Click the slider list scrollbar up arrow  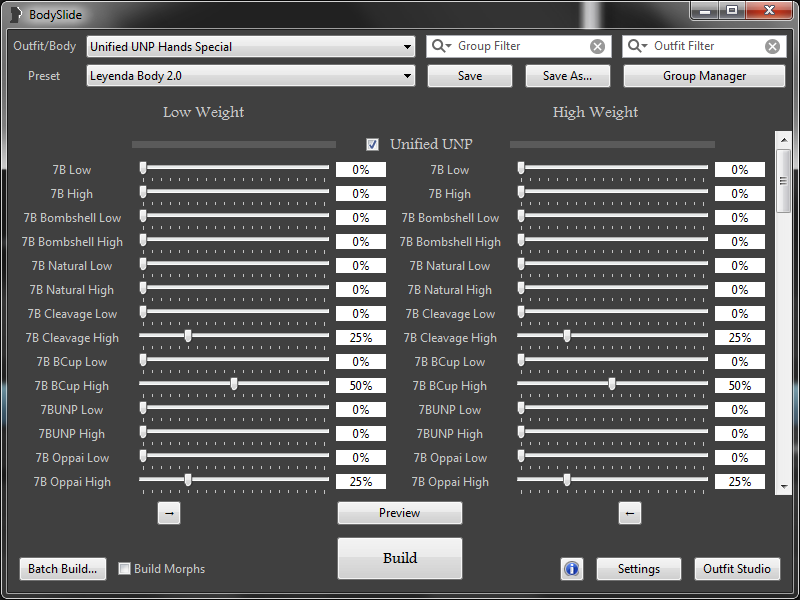(x=783, y=139)
